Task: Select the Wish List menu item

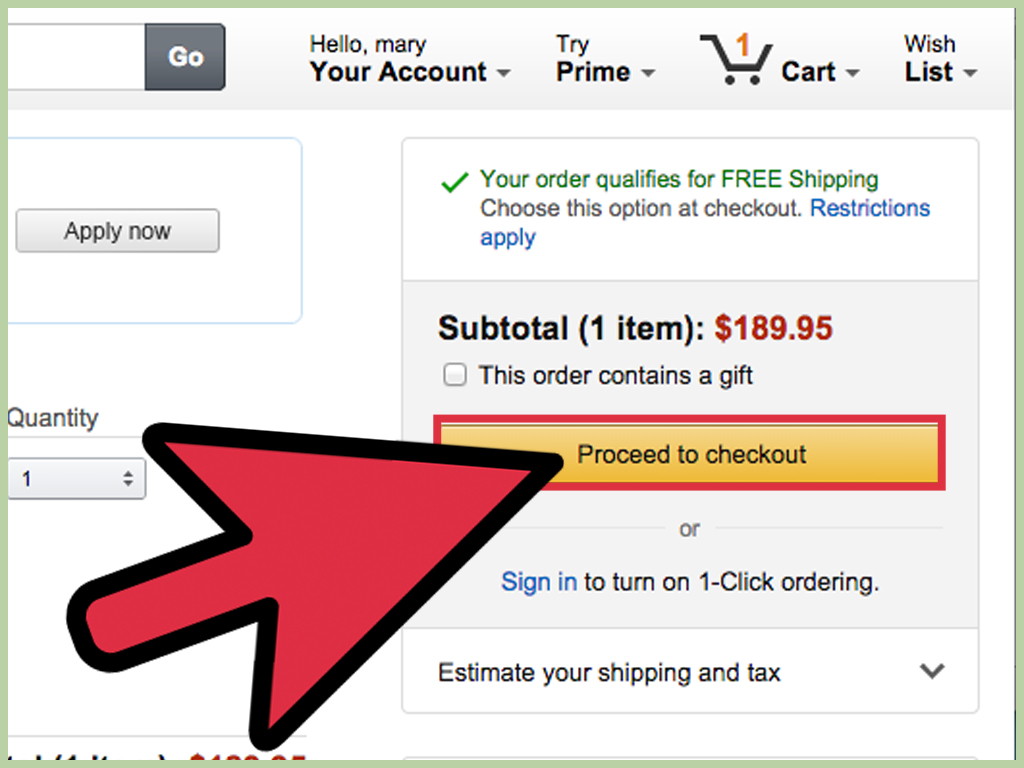Action: (930, 58)
